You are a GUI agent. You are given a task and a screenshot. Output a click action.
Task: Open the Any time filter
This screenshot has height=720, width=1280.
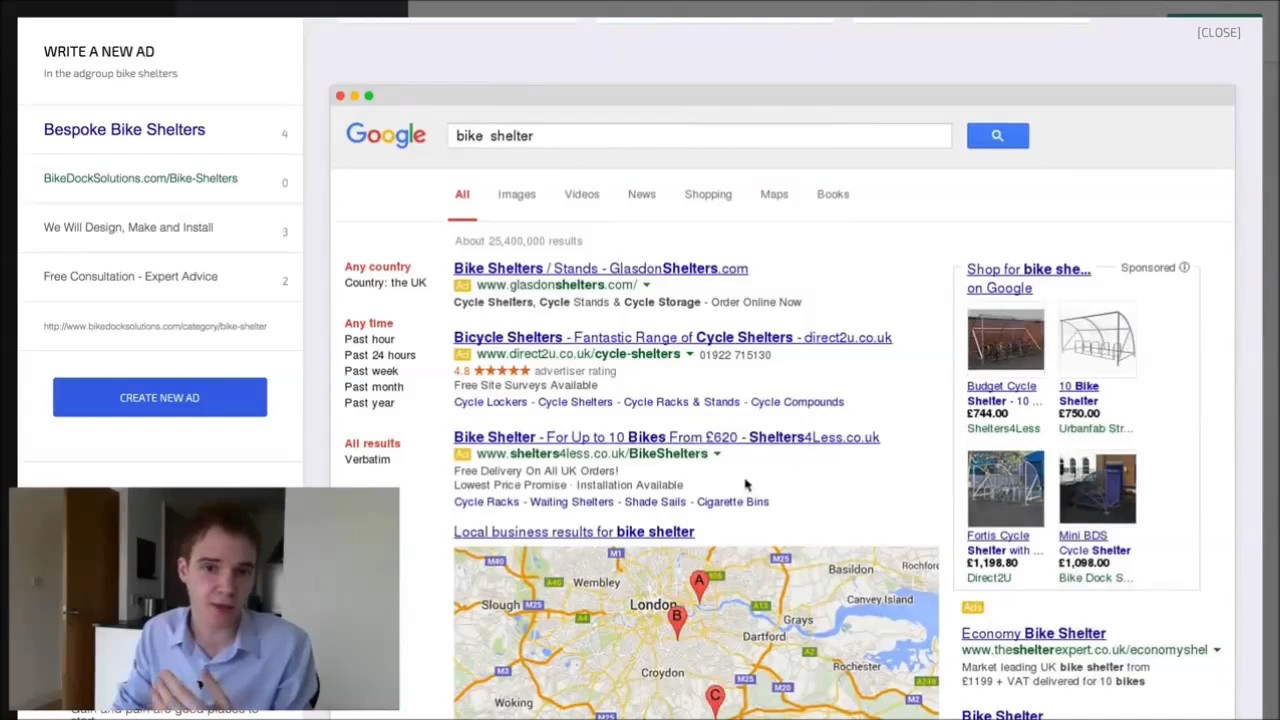(x=369, y=323)
